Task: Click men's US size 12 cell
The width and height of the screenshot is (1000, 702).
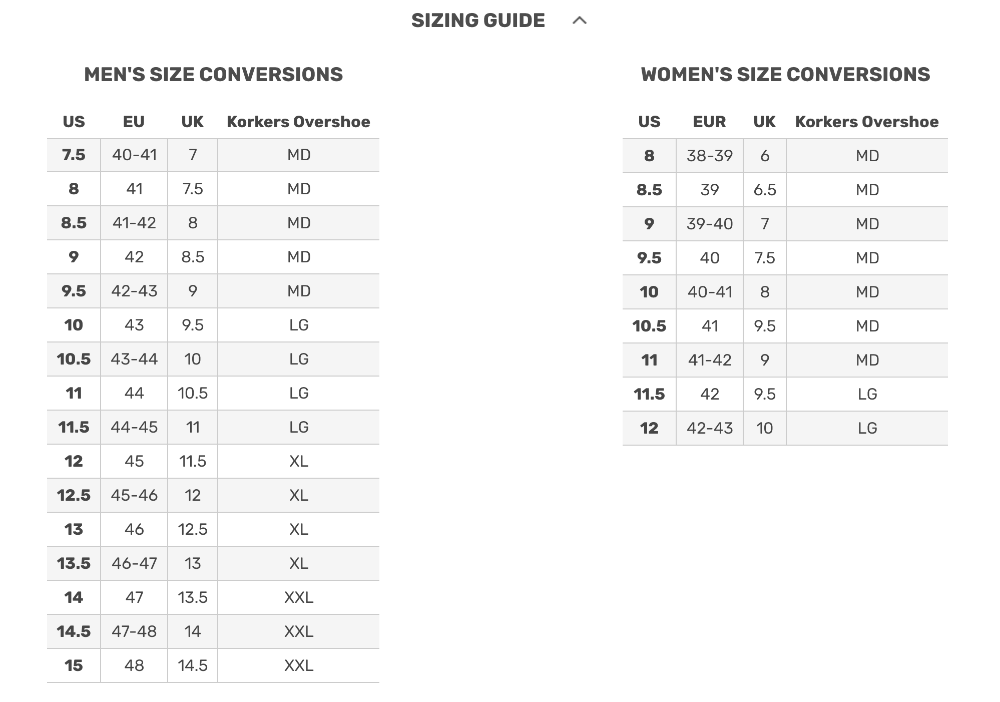Action: point(74,461)
